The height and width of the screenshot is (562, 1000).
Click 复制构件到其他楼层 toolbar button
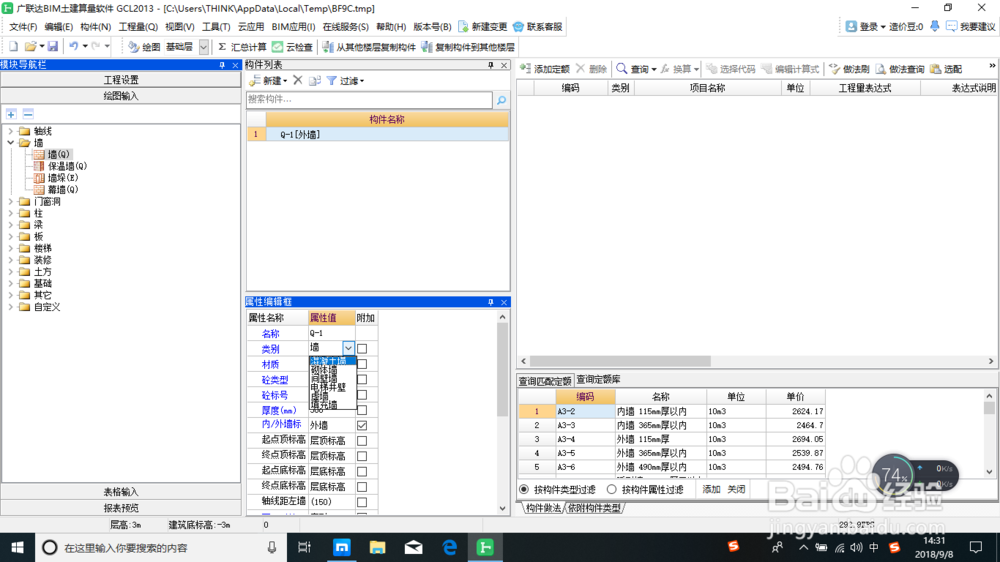click(467, 47)
